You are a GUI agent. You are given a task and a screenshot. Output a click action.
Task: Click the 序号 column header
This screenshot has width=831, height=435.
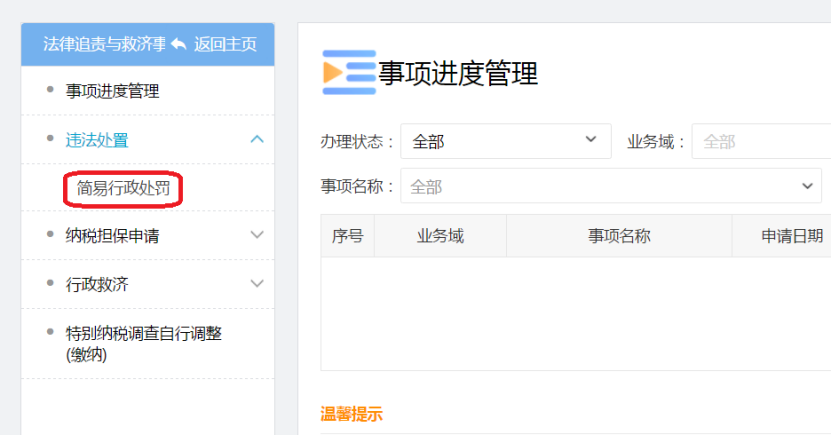348,236
